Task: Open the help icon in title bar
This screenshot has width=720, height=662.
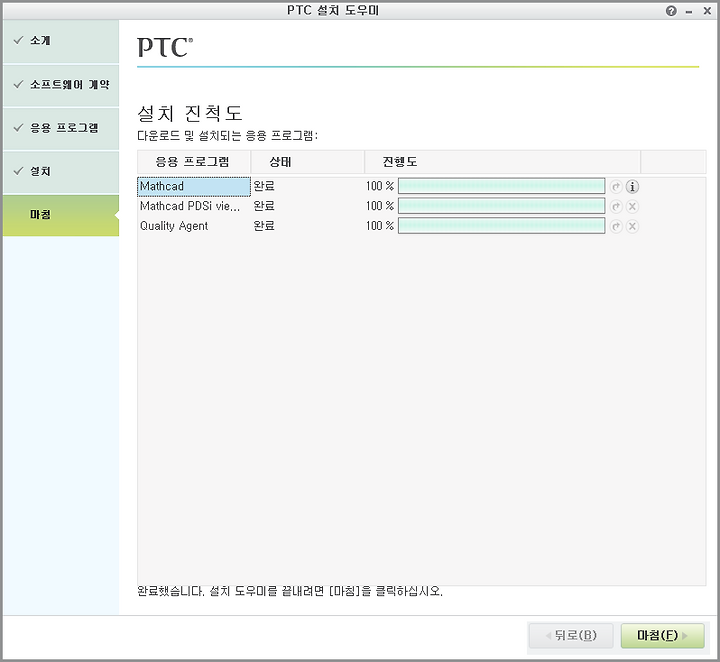Action: coord(671,11)
